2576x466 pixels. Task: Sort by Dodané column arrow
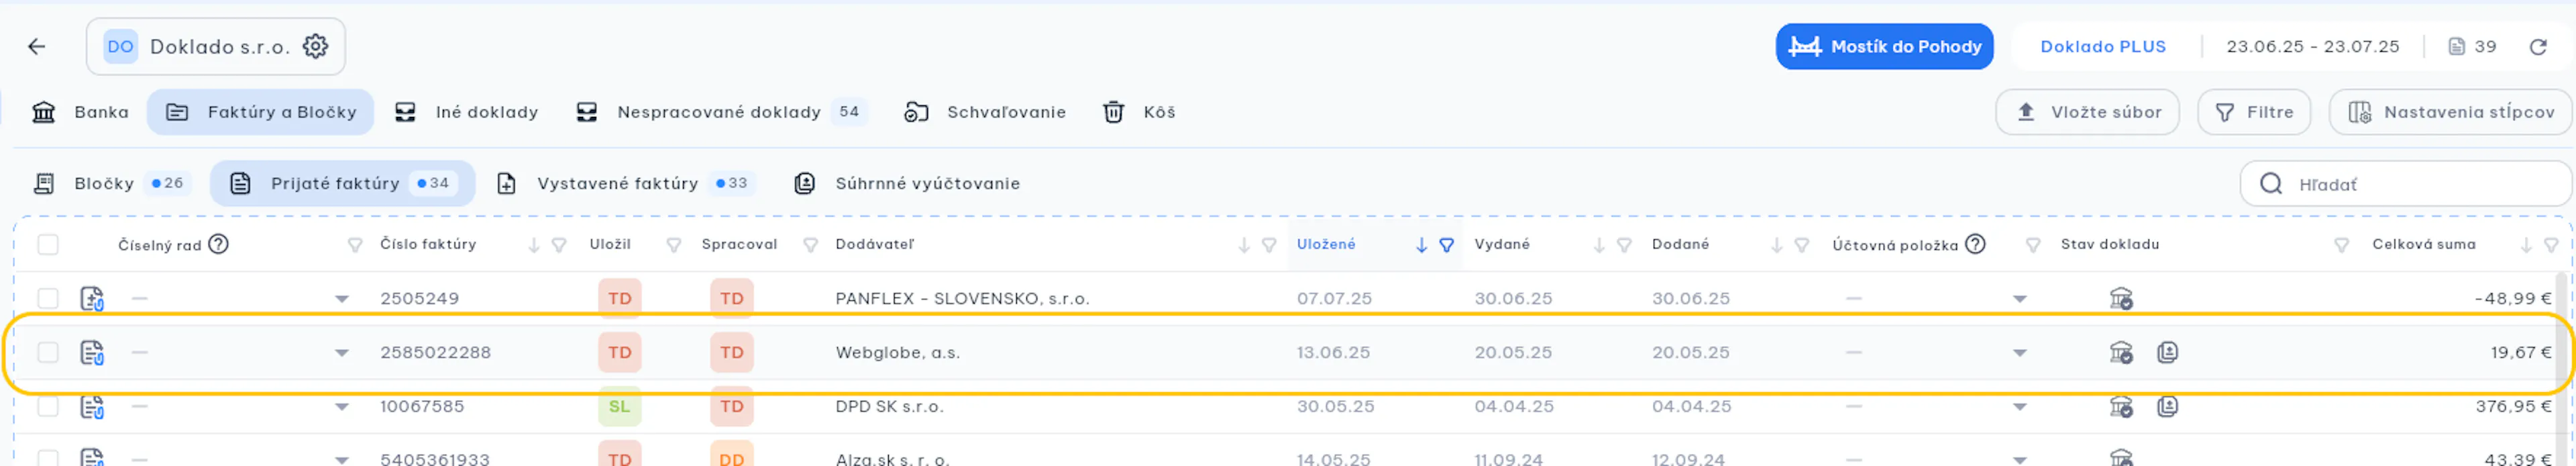click(1776, 245)
